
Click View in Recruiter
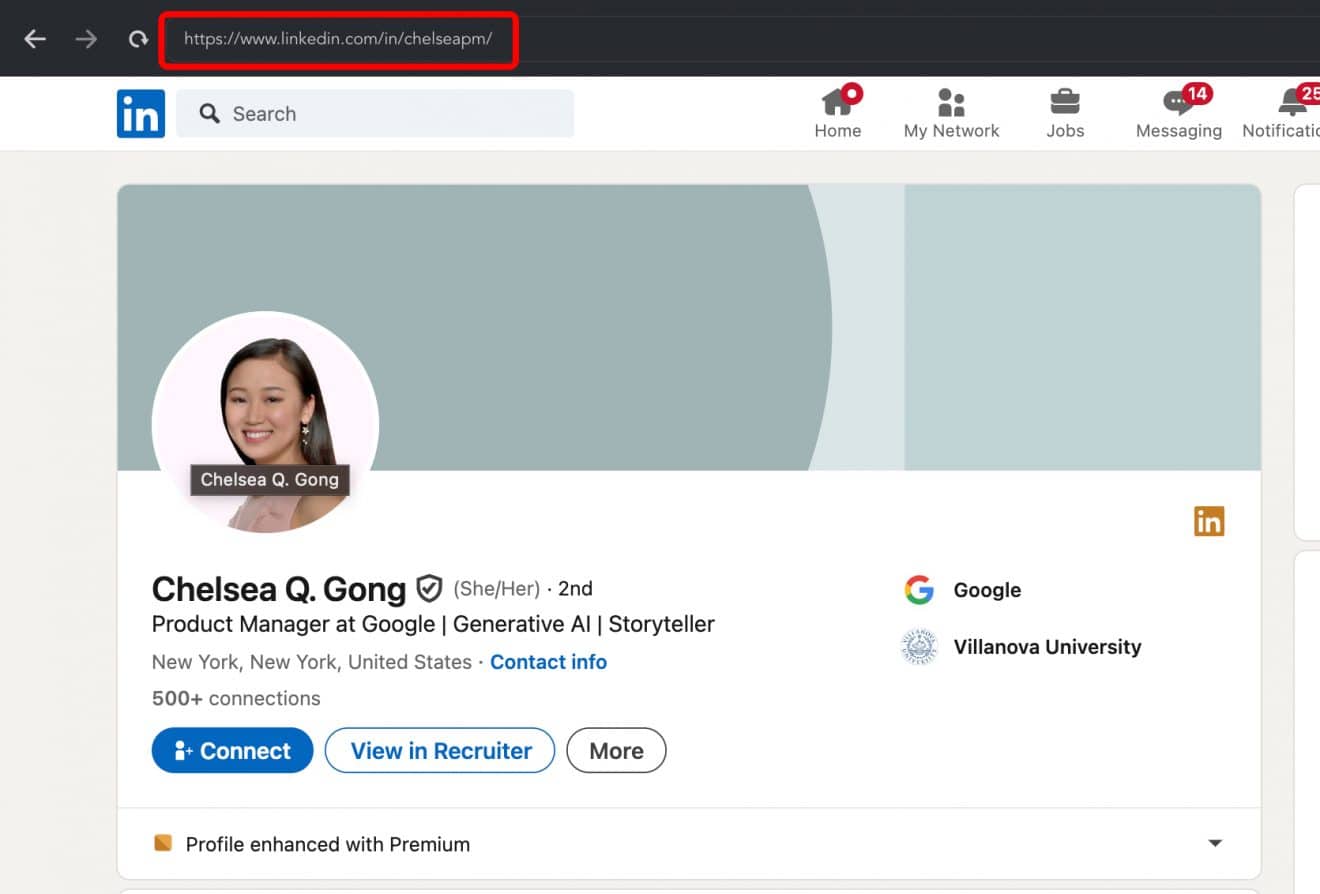[x=439, y=750]
